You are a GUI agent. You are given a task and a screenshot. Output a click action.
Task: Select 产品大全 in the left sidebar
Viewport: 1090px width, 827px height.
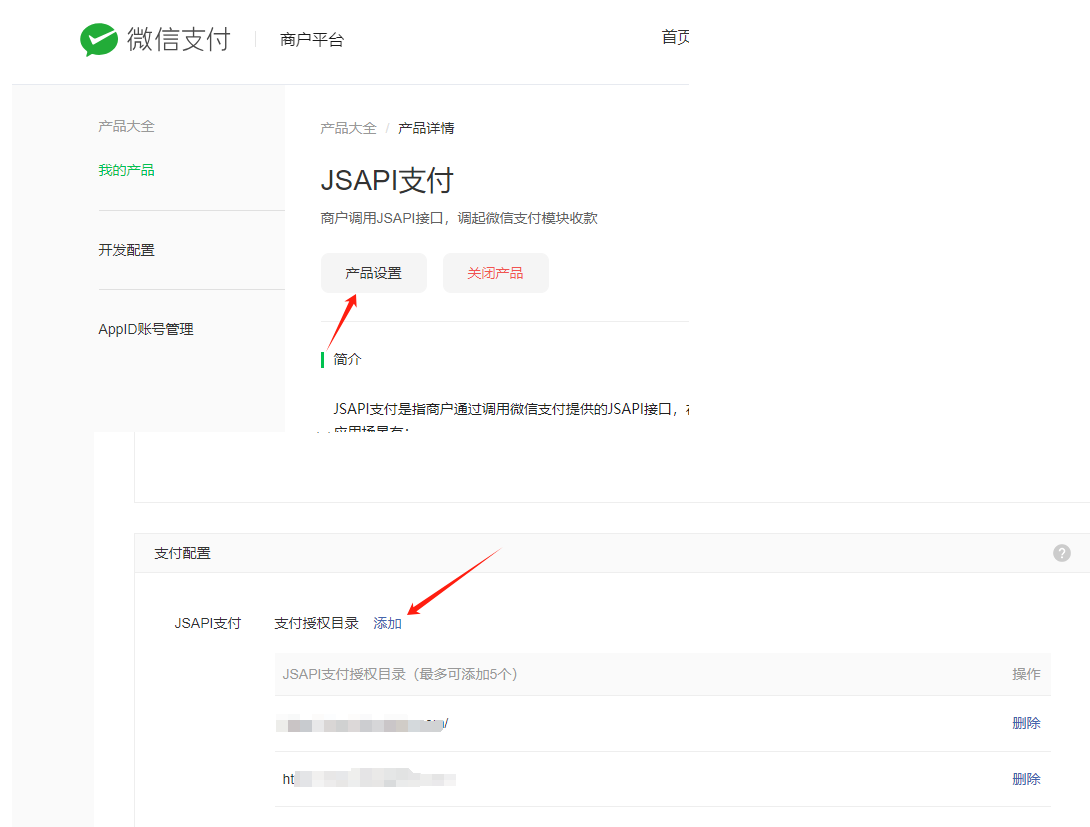click(126, 126)
